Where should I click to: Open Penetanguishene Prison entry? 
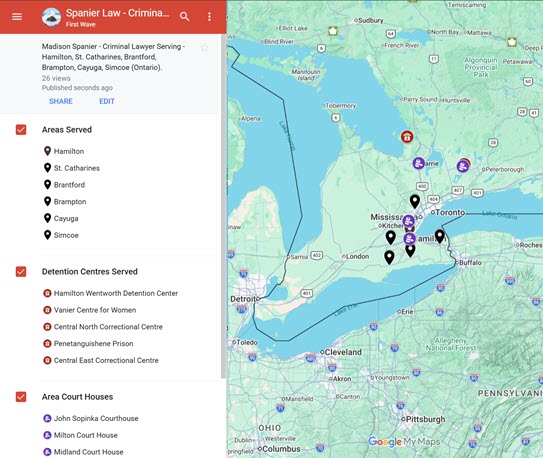[88, 344]
